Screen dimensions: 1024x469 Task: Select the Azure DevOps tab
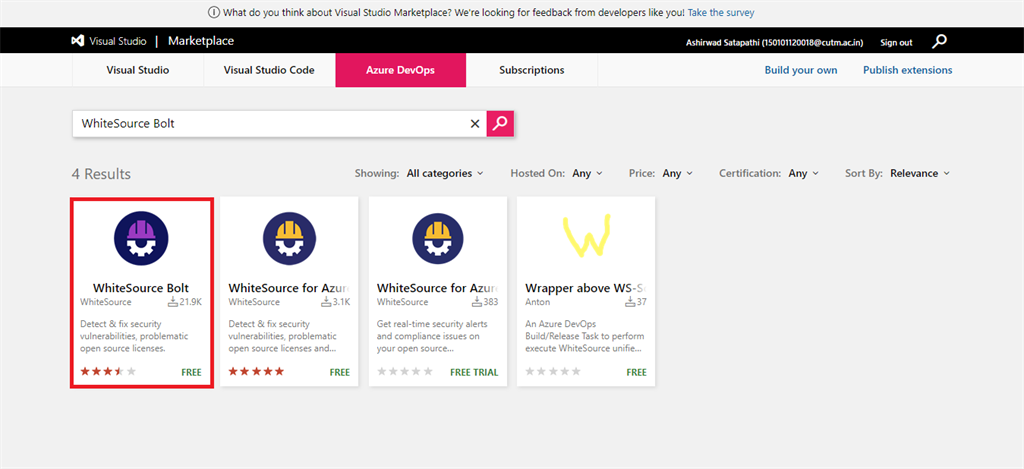(400, 70)
